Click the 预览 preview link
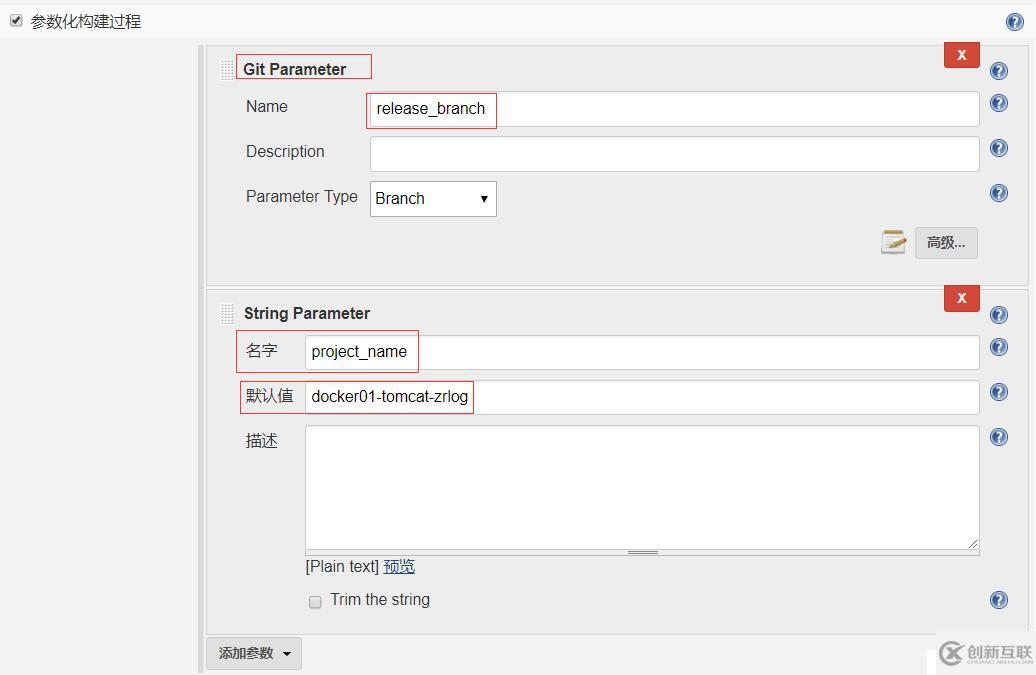The height and width of the screenshot is (675, 1036). click(x=399, y=566)
